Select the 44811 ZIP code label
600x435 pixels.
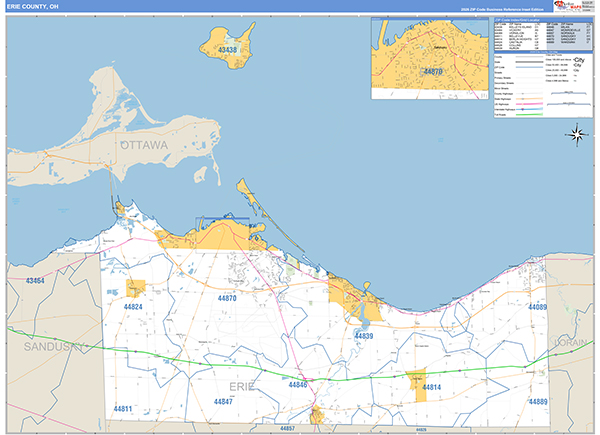125,409
